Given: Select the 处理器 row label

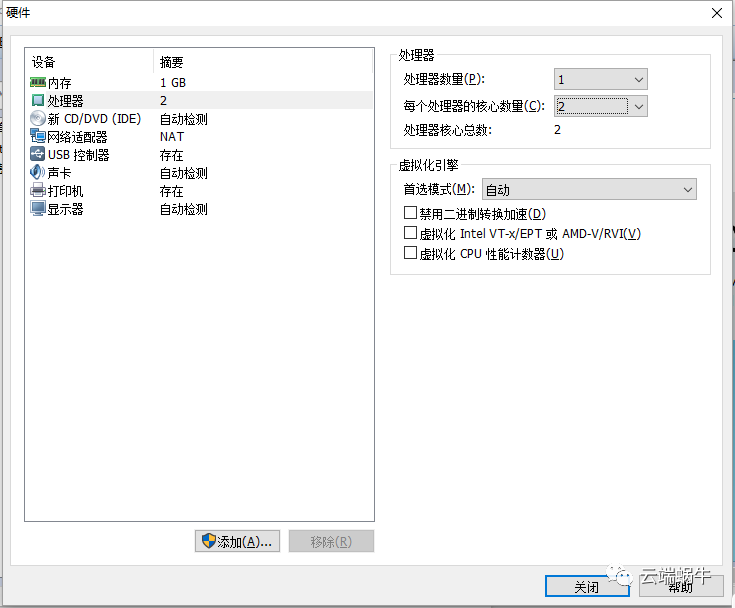Looking at the screenshot, I should [x=66, y=101].
